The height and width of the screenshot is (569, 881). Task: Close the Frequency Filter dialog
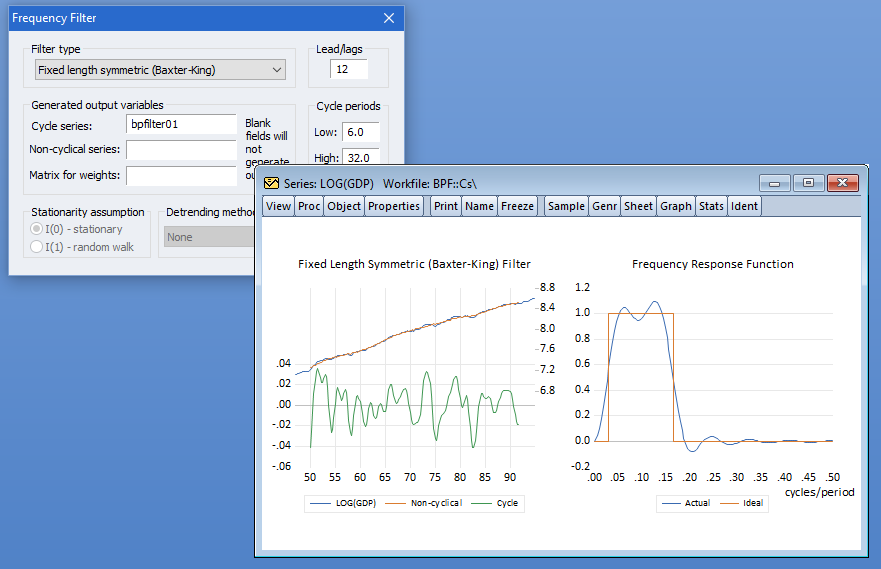point(389,18)
